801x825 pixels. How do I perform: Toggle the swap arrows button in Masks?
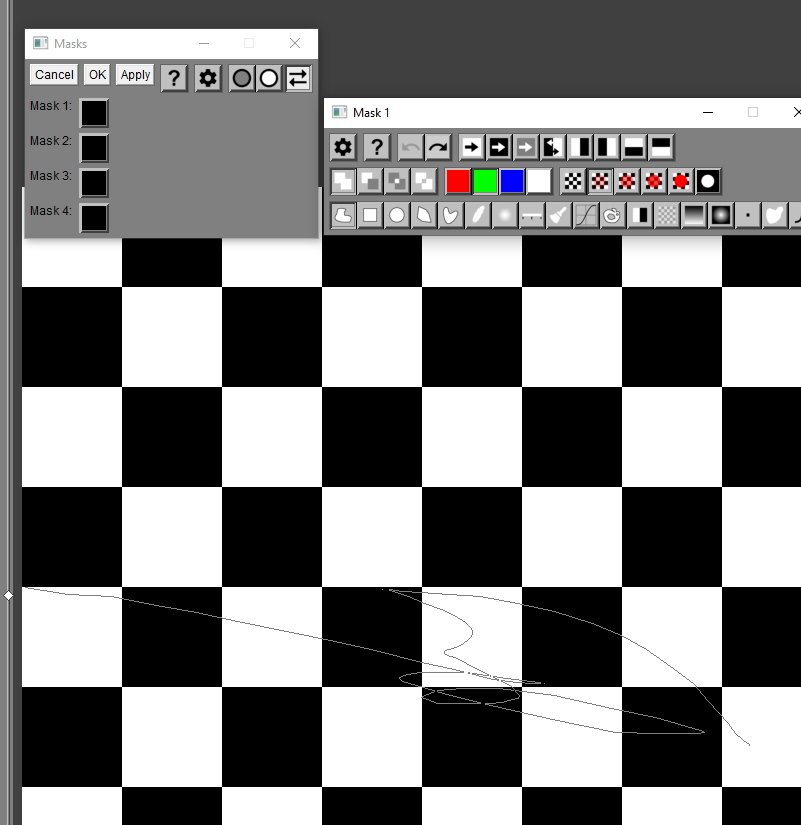298,78
